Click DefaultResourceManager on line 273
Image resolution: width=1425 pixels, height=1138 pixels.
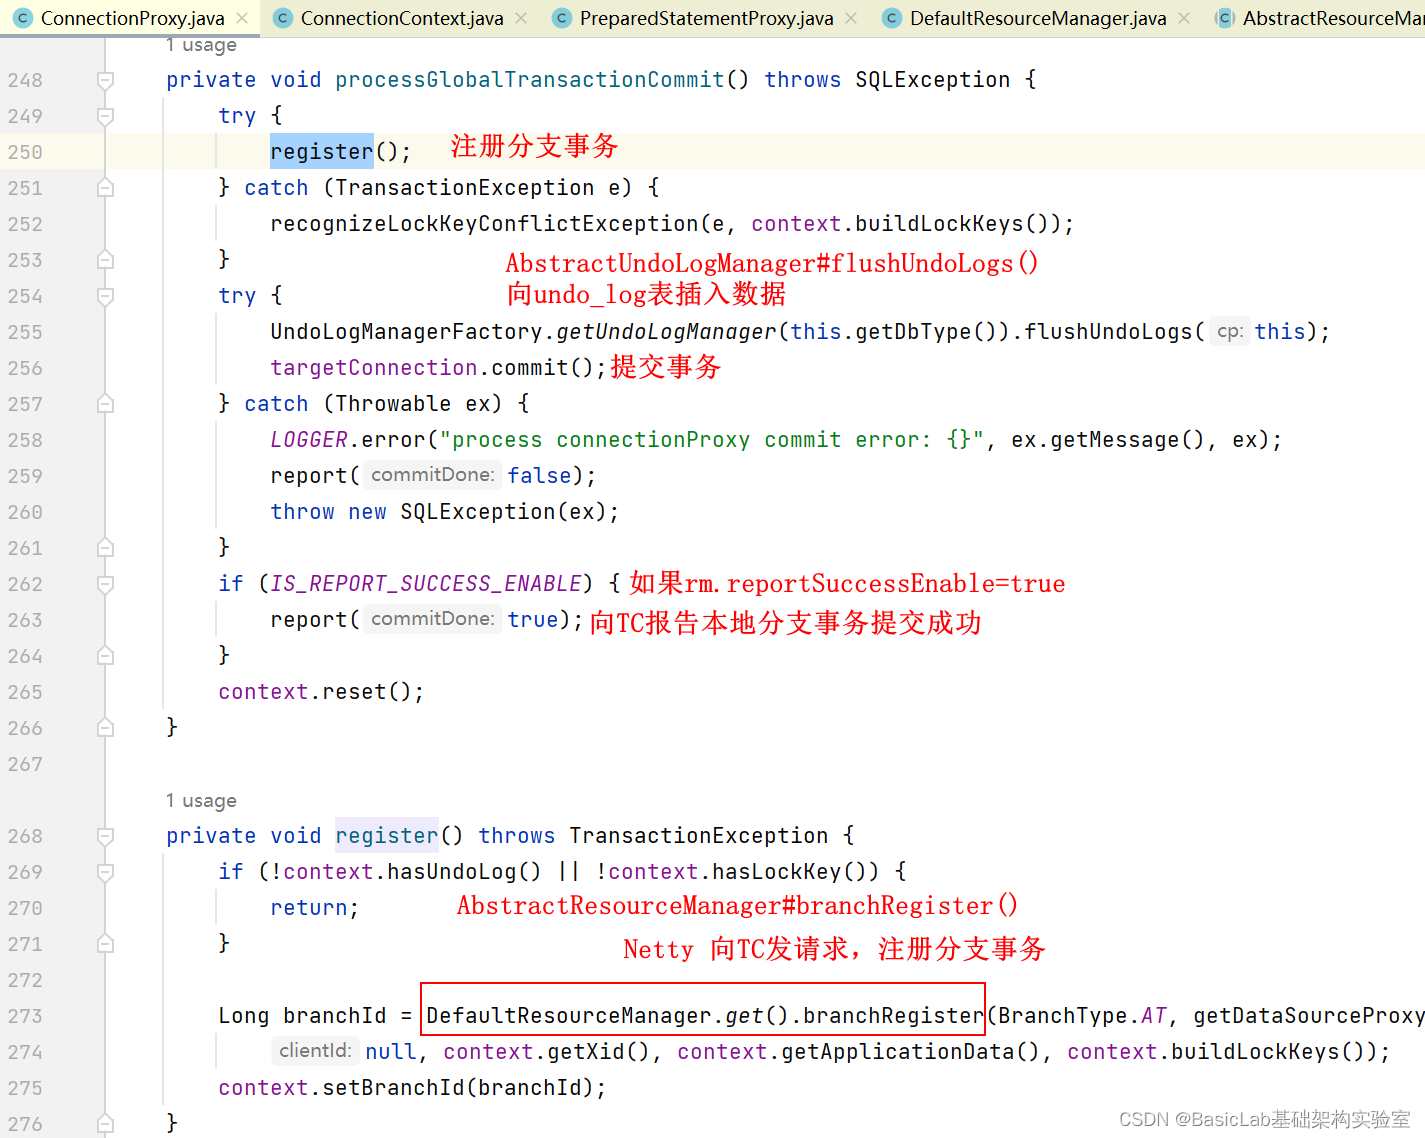(569, 1016)
